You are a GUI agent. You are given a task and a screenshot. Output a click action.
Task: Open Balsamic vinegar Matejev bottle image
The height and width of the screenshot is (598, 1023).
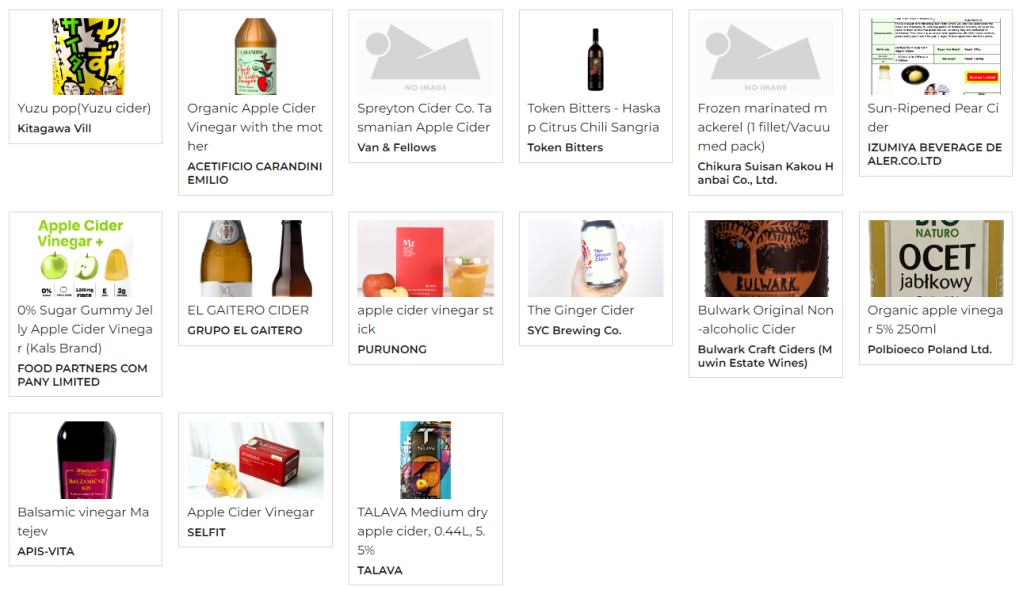pos(87,460)
